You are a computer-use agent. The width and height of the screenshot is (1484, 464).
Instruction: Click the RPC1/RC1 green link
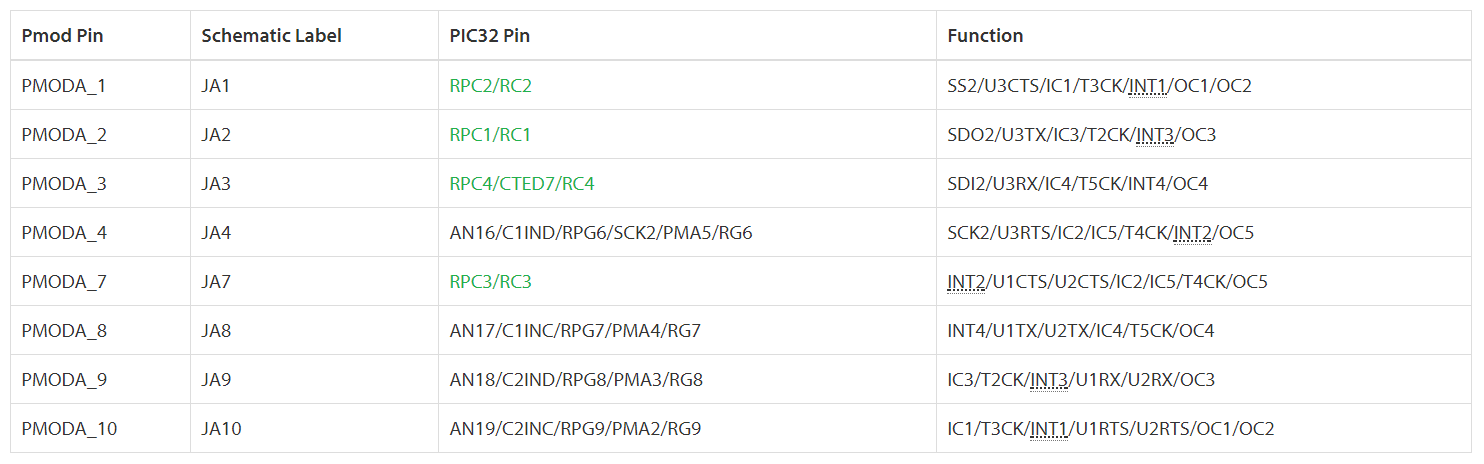tap(490, 135)
